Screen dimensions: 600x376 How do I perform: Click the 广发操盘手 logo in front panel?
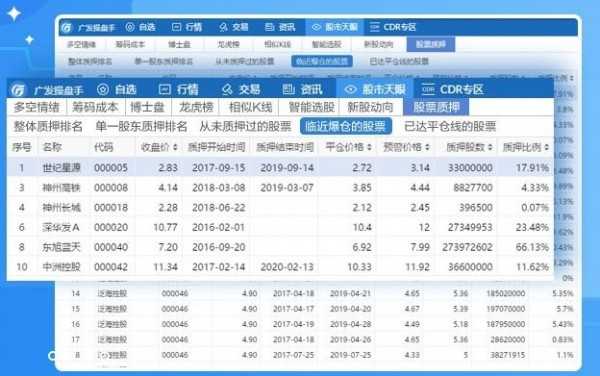[18, 90]
